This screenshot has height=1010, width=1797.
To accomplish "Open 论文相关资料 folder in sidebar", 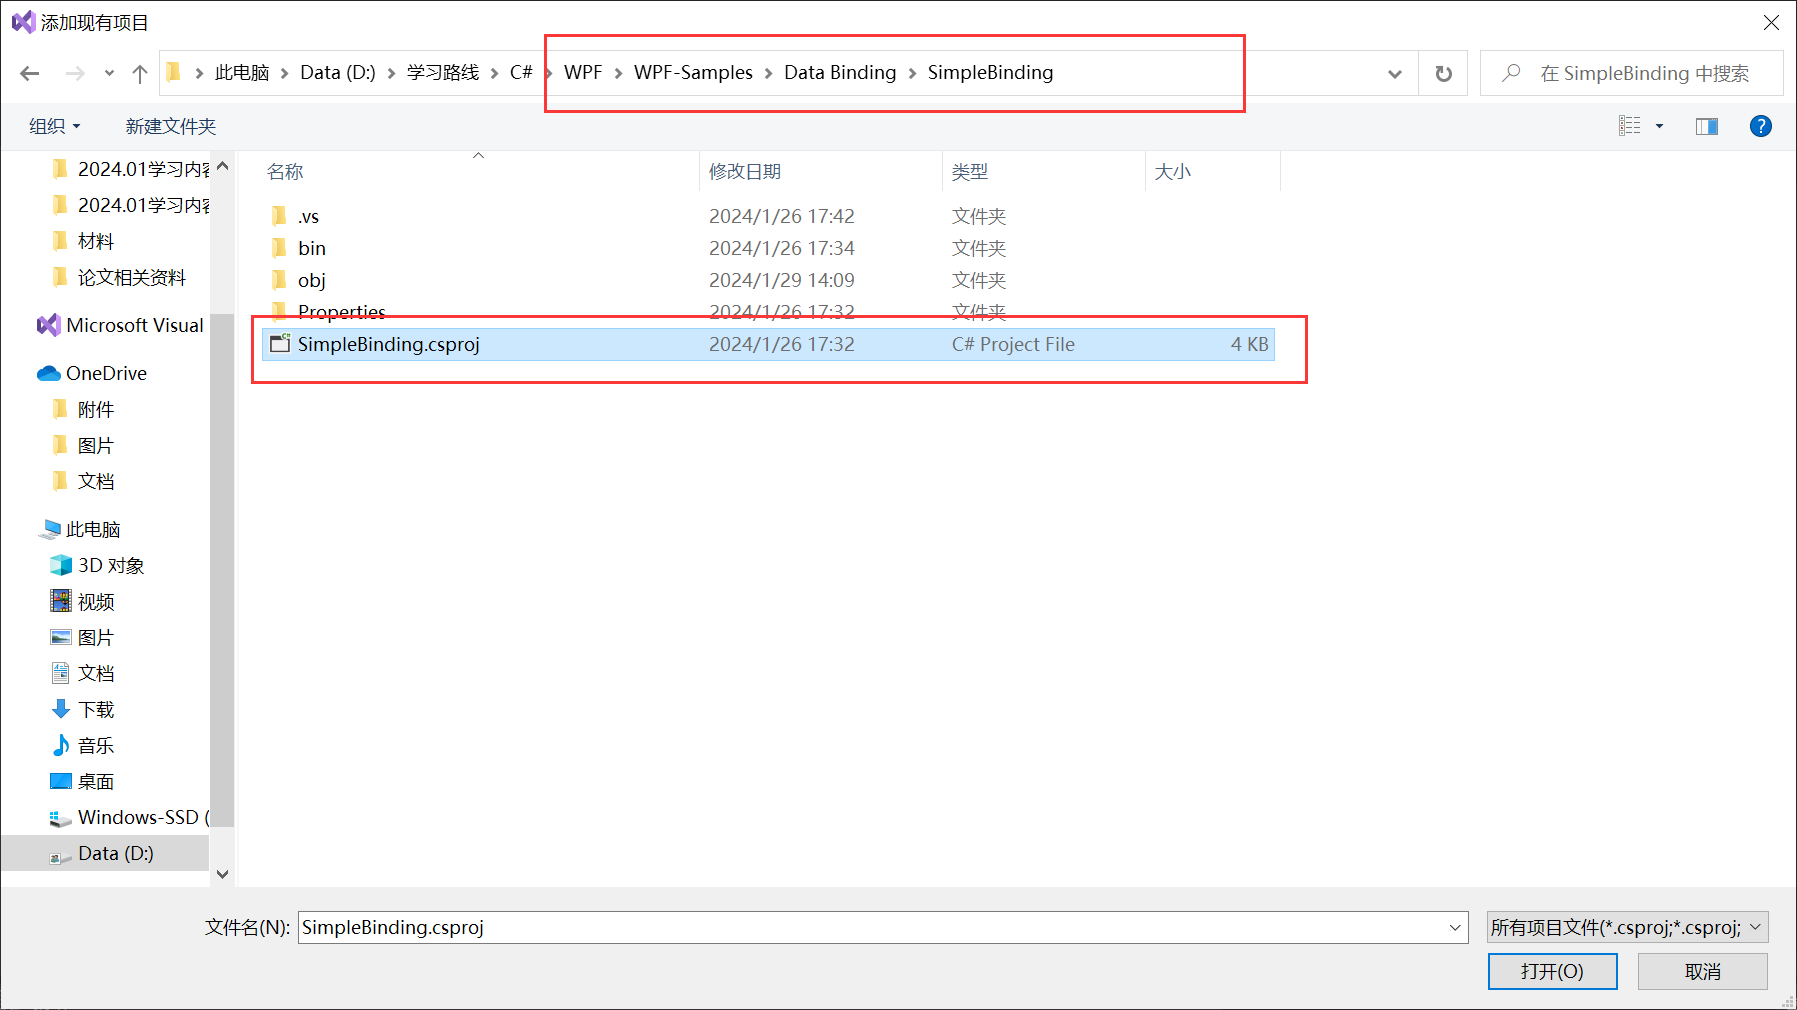I will pos(131,277).
